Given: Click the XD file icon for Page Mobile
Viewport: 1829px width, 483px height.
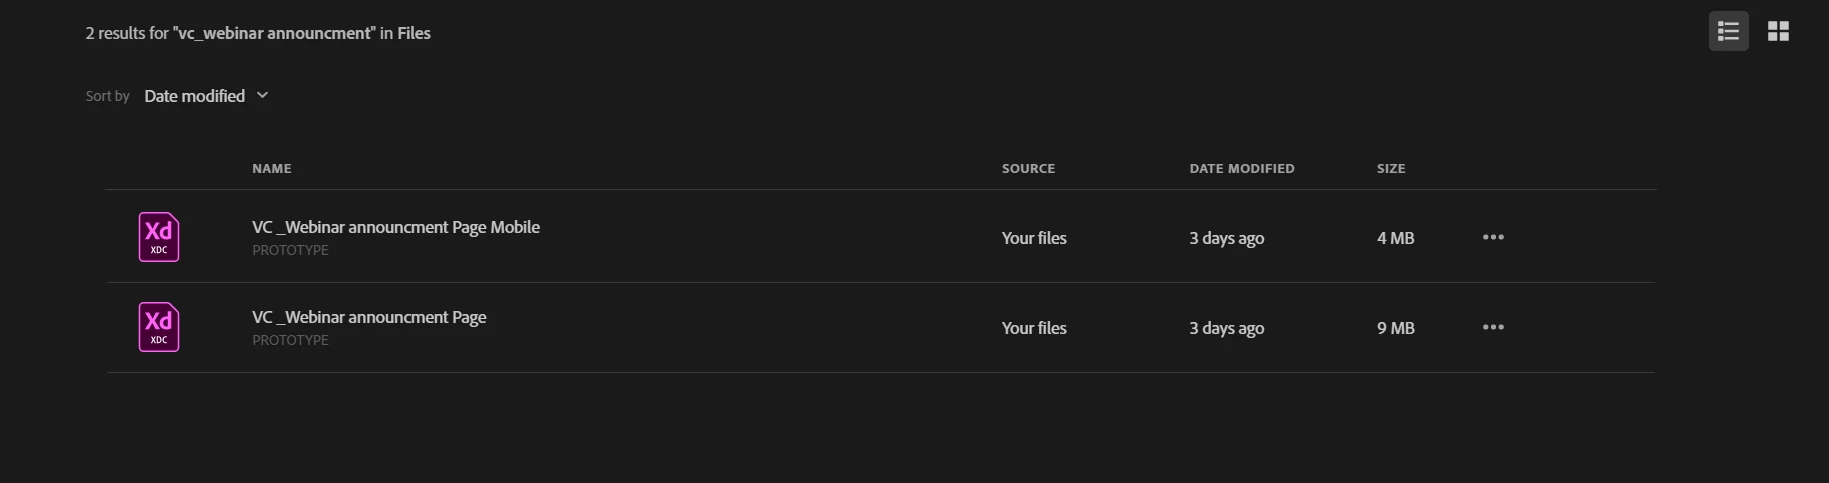Looking at the screenshot, I should (159, 237).
